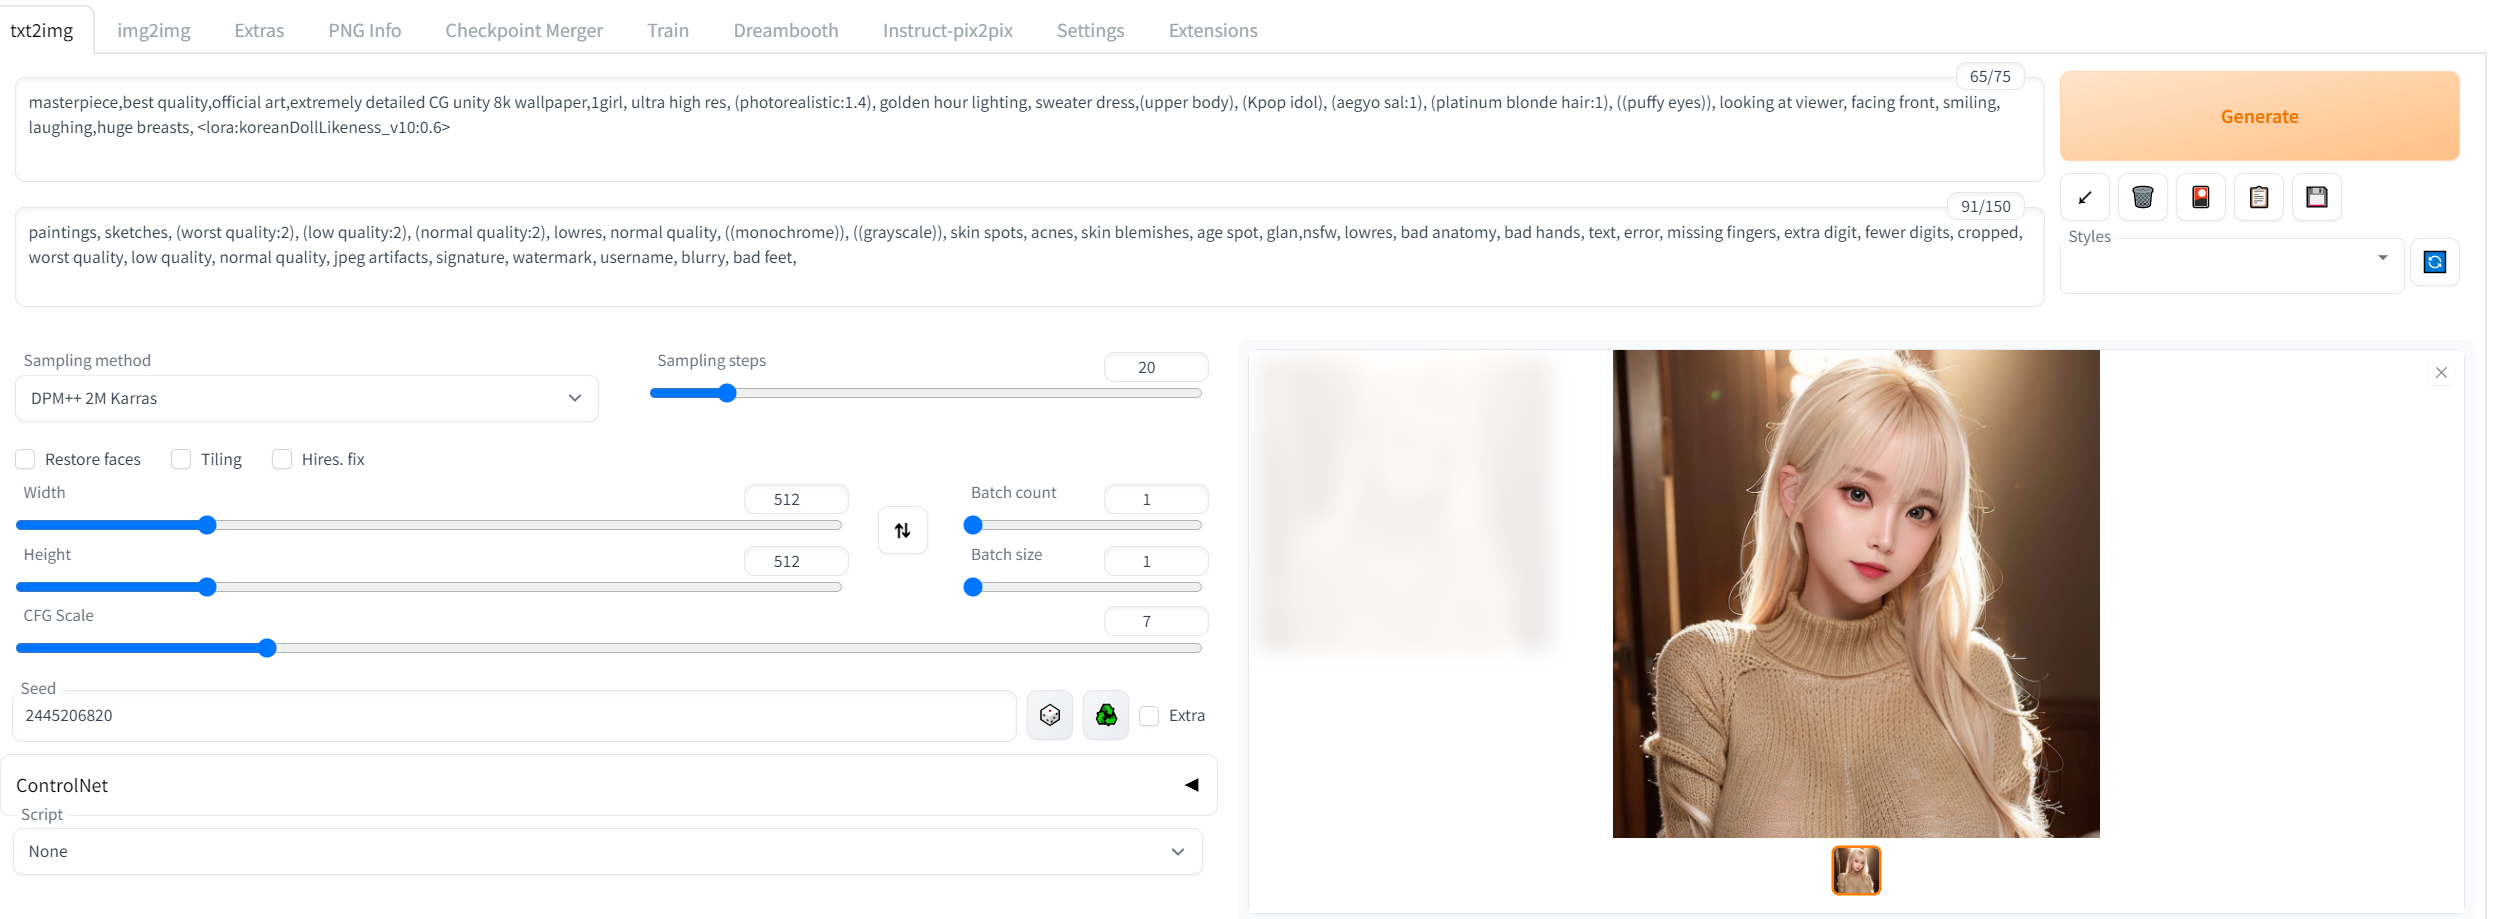Click the dice icon to randomize the seed

click(x=1050, y=715)
